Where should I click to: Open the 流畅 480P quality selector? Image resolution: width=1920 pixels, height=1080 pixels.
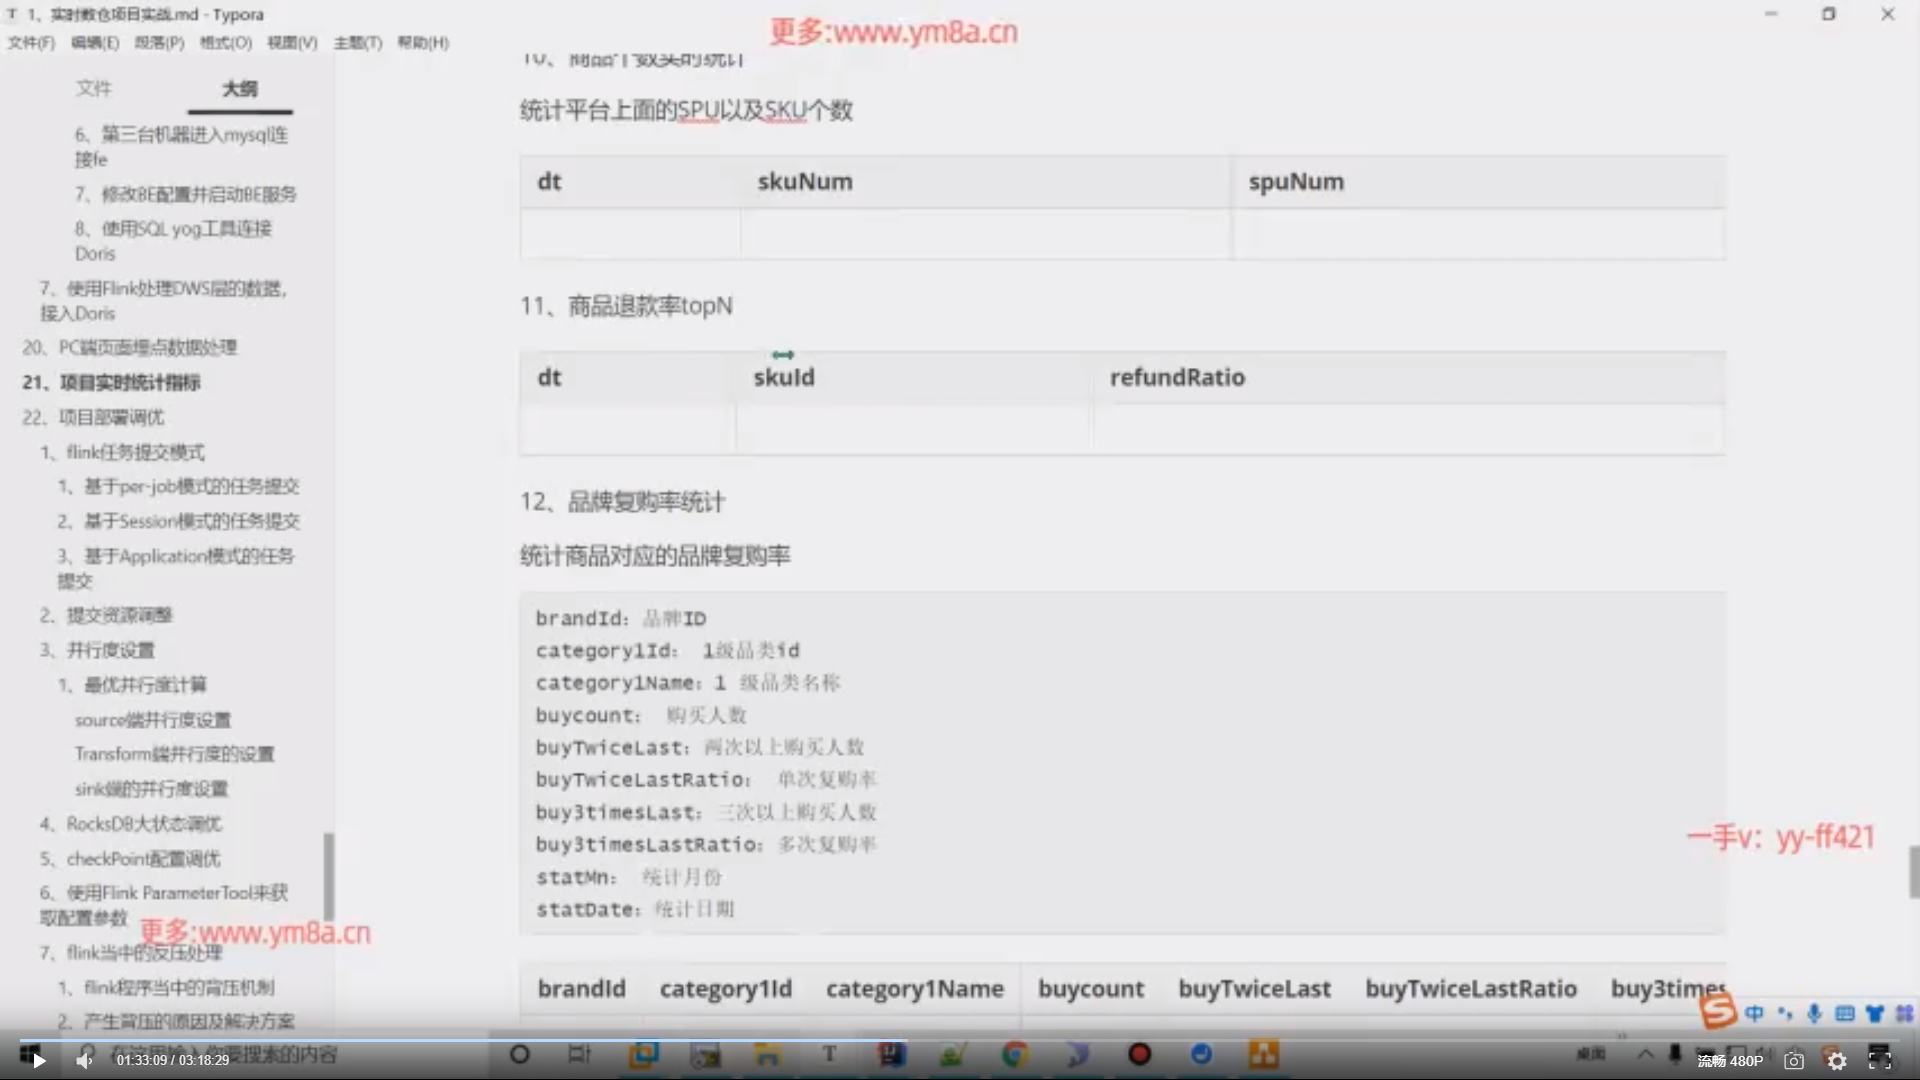[1730, 1061]
